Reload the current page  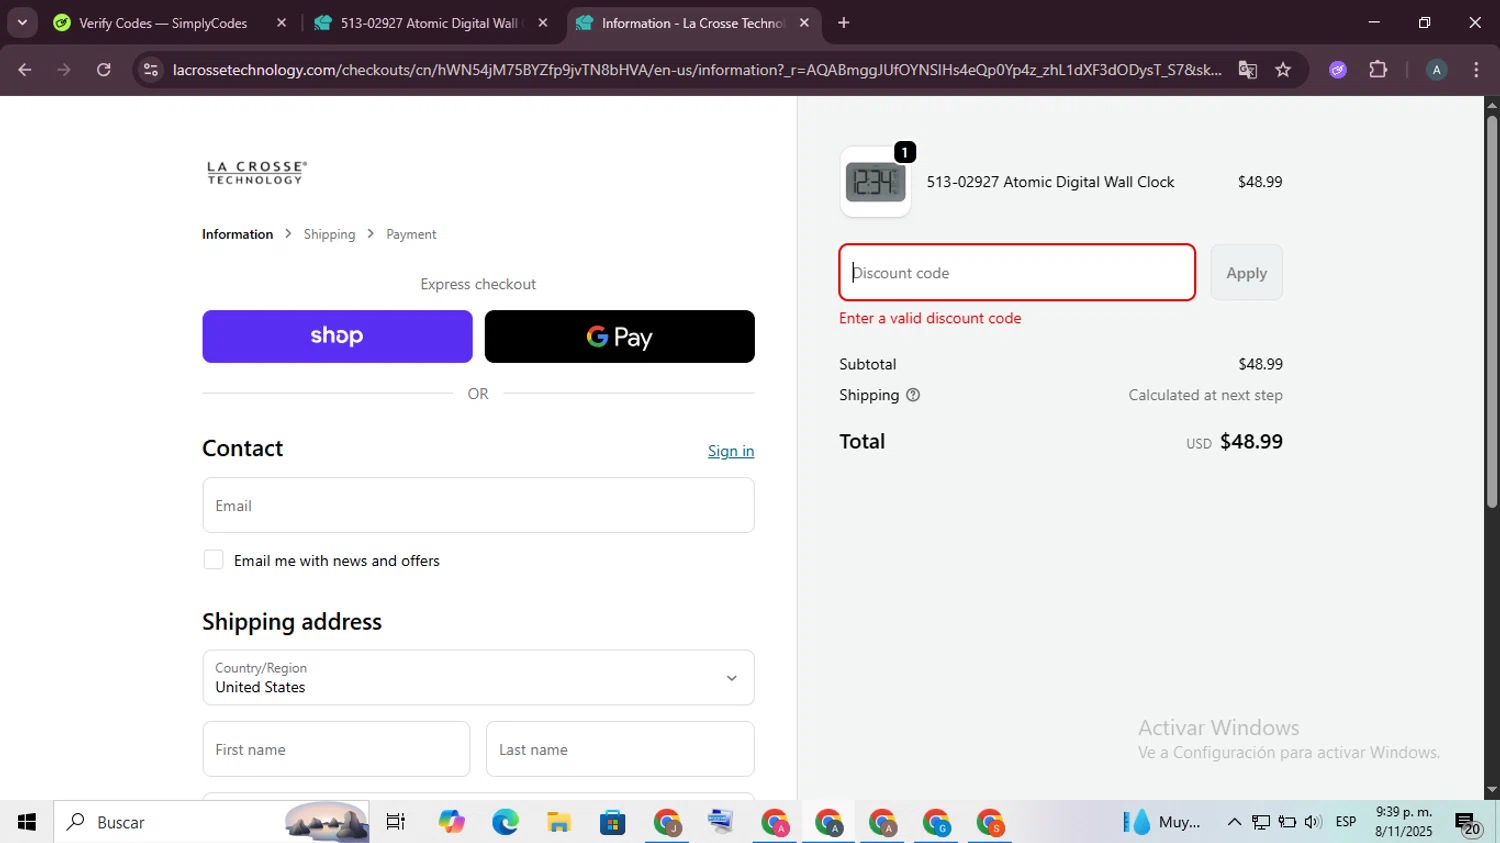click(x=104, y=70)
